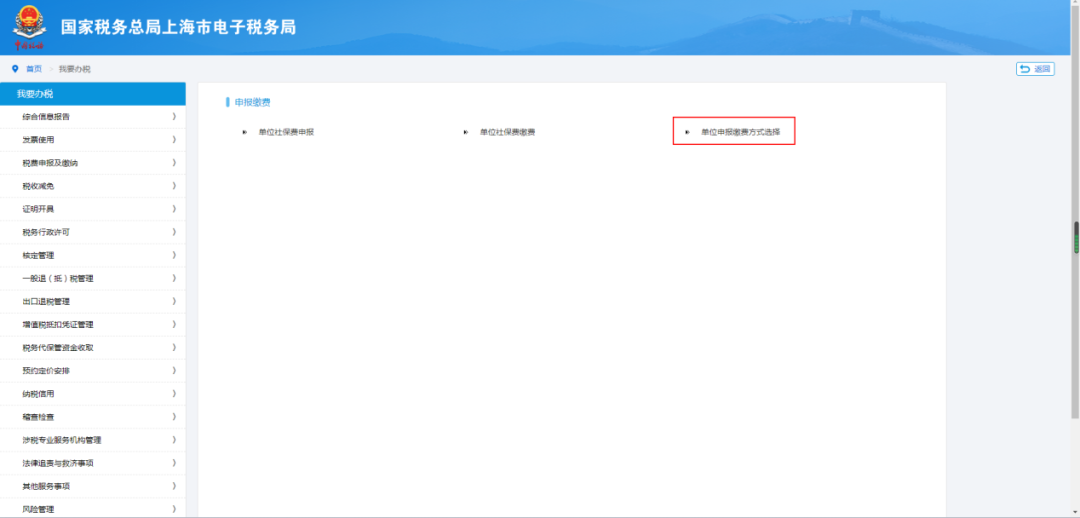Click the arrow icon beside 单位申报缴费方式选择

tap(687, 132)
